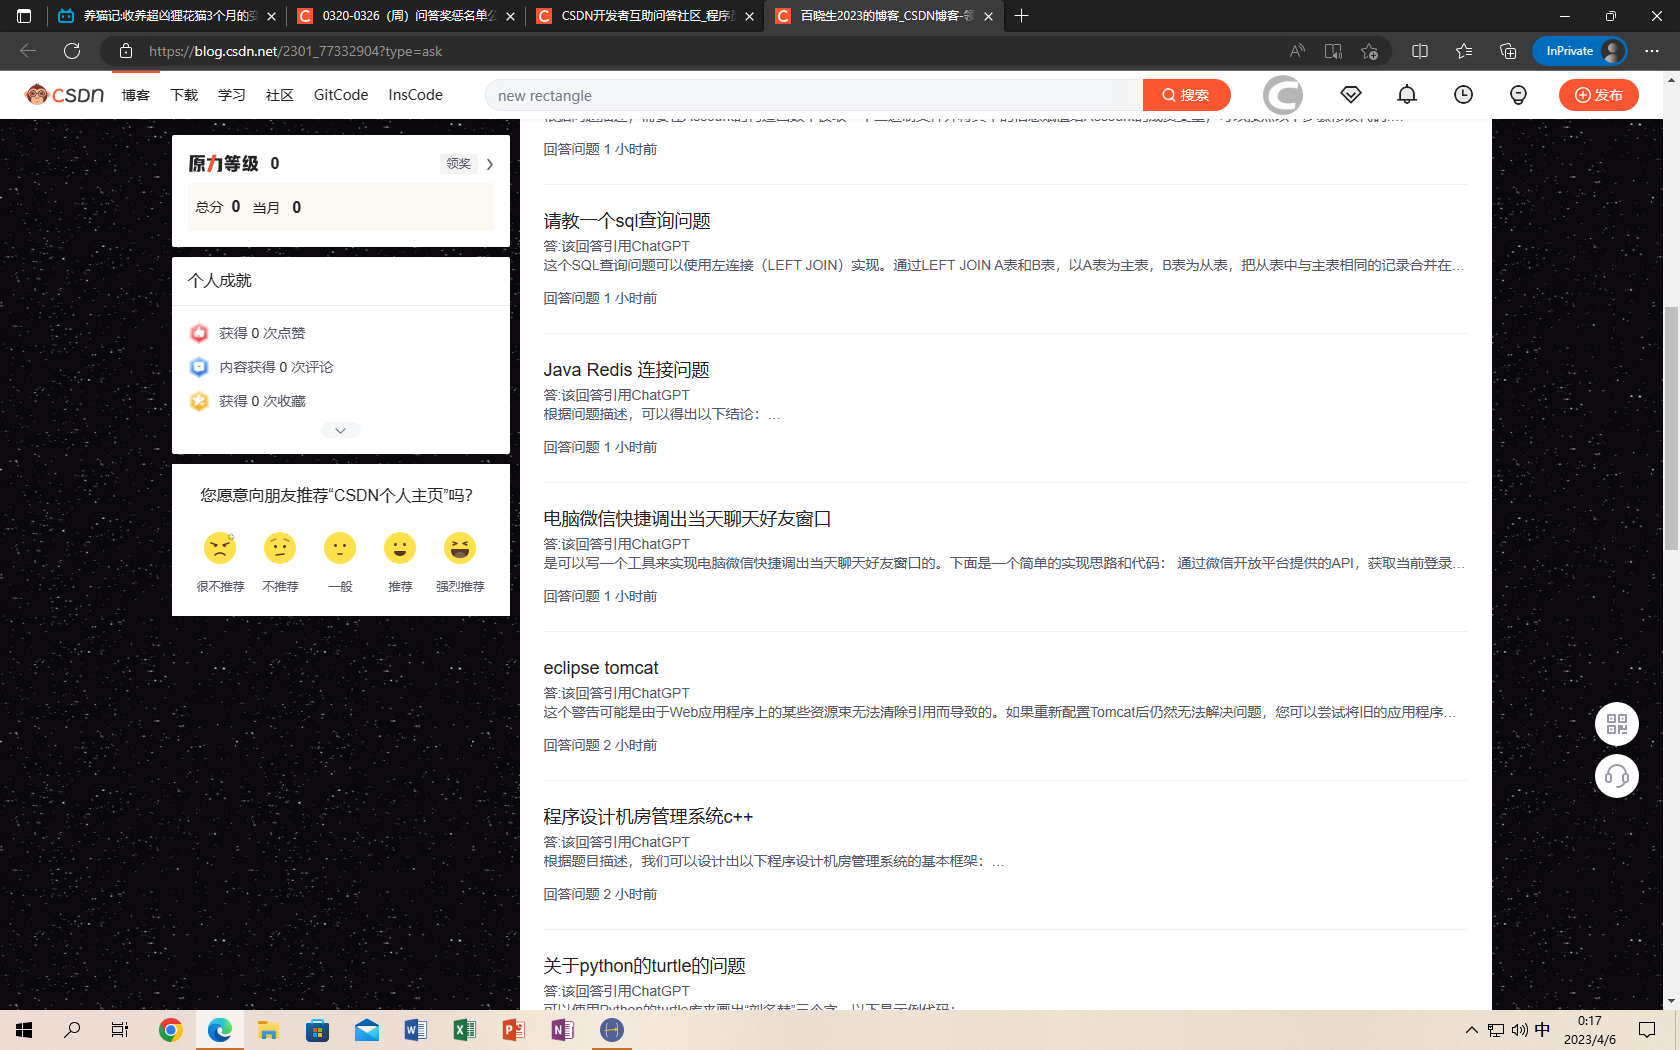Refresh the current page
The image size is (1680, 1050).
72,51
